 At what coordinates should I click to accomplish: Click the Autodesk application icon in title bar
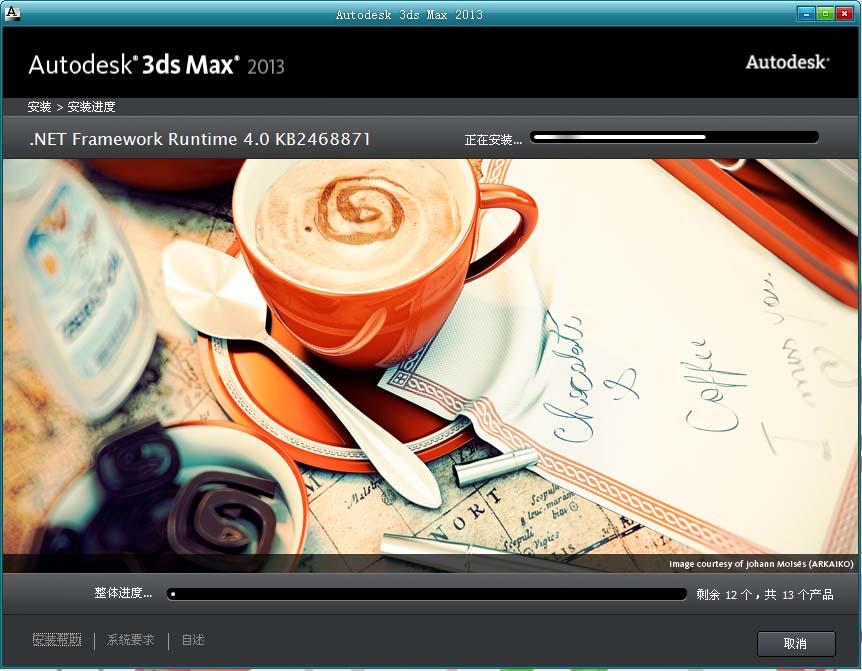[x=12, y=13]
